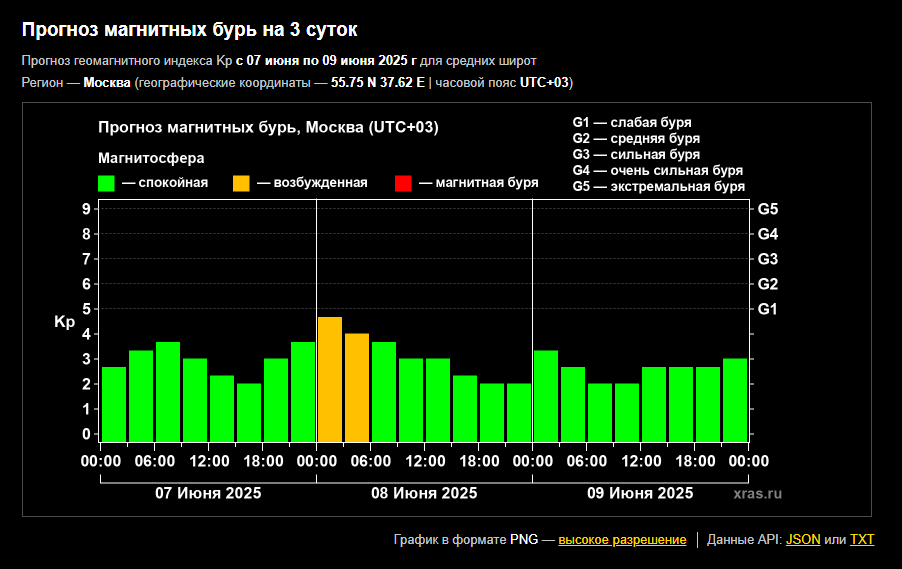
Task: Click the page heading Прогноз магнитных бурь на 3 суток
Action: pos(189,30)
